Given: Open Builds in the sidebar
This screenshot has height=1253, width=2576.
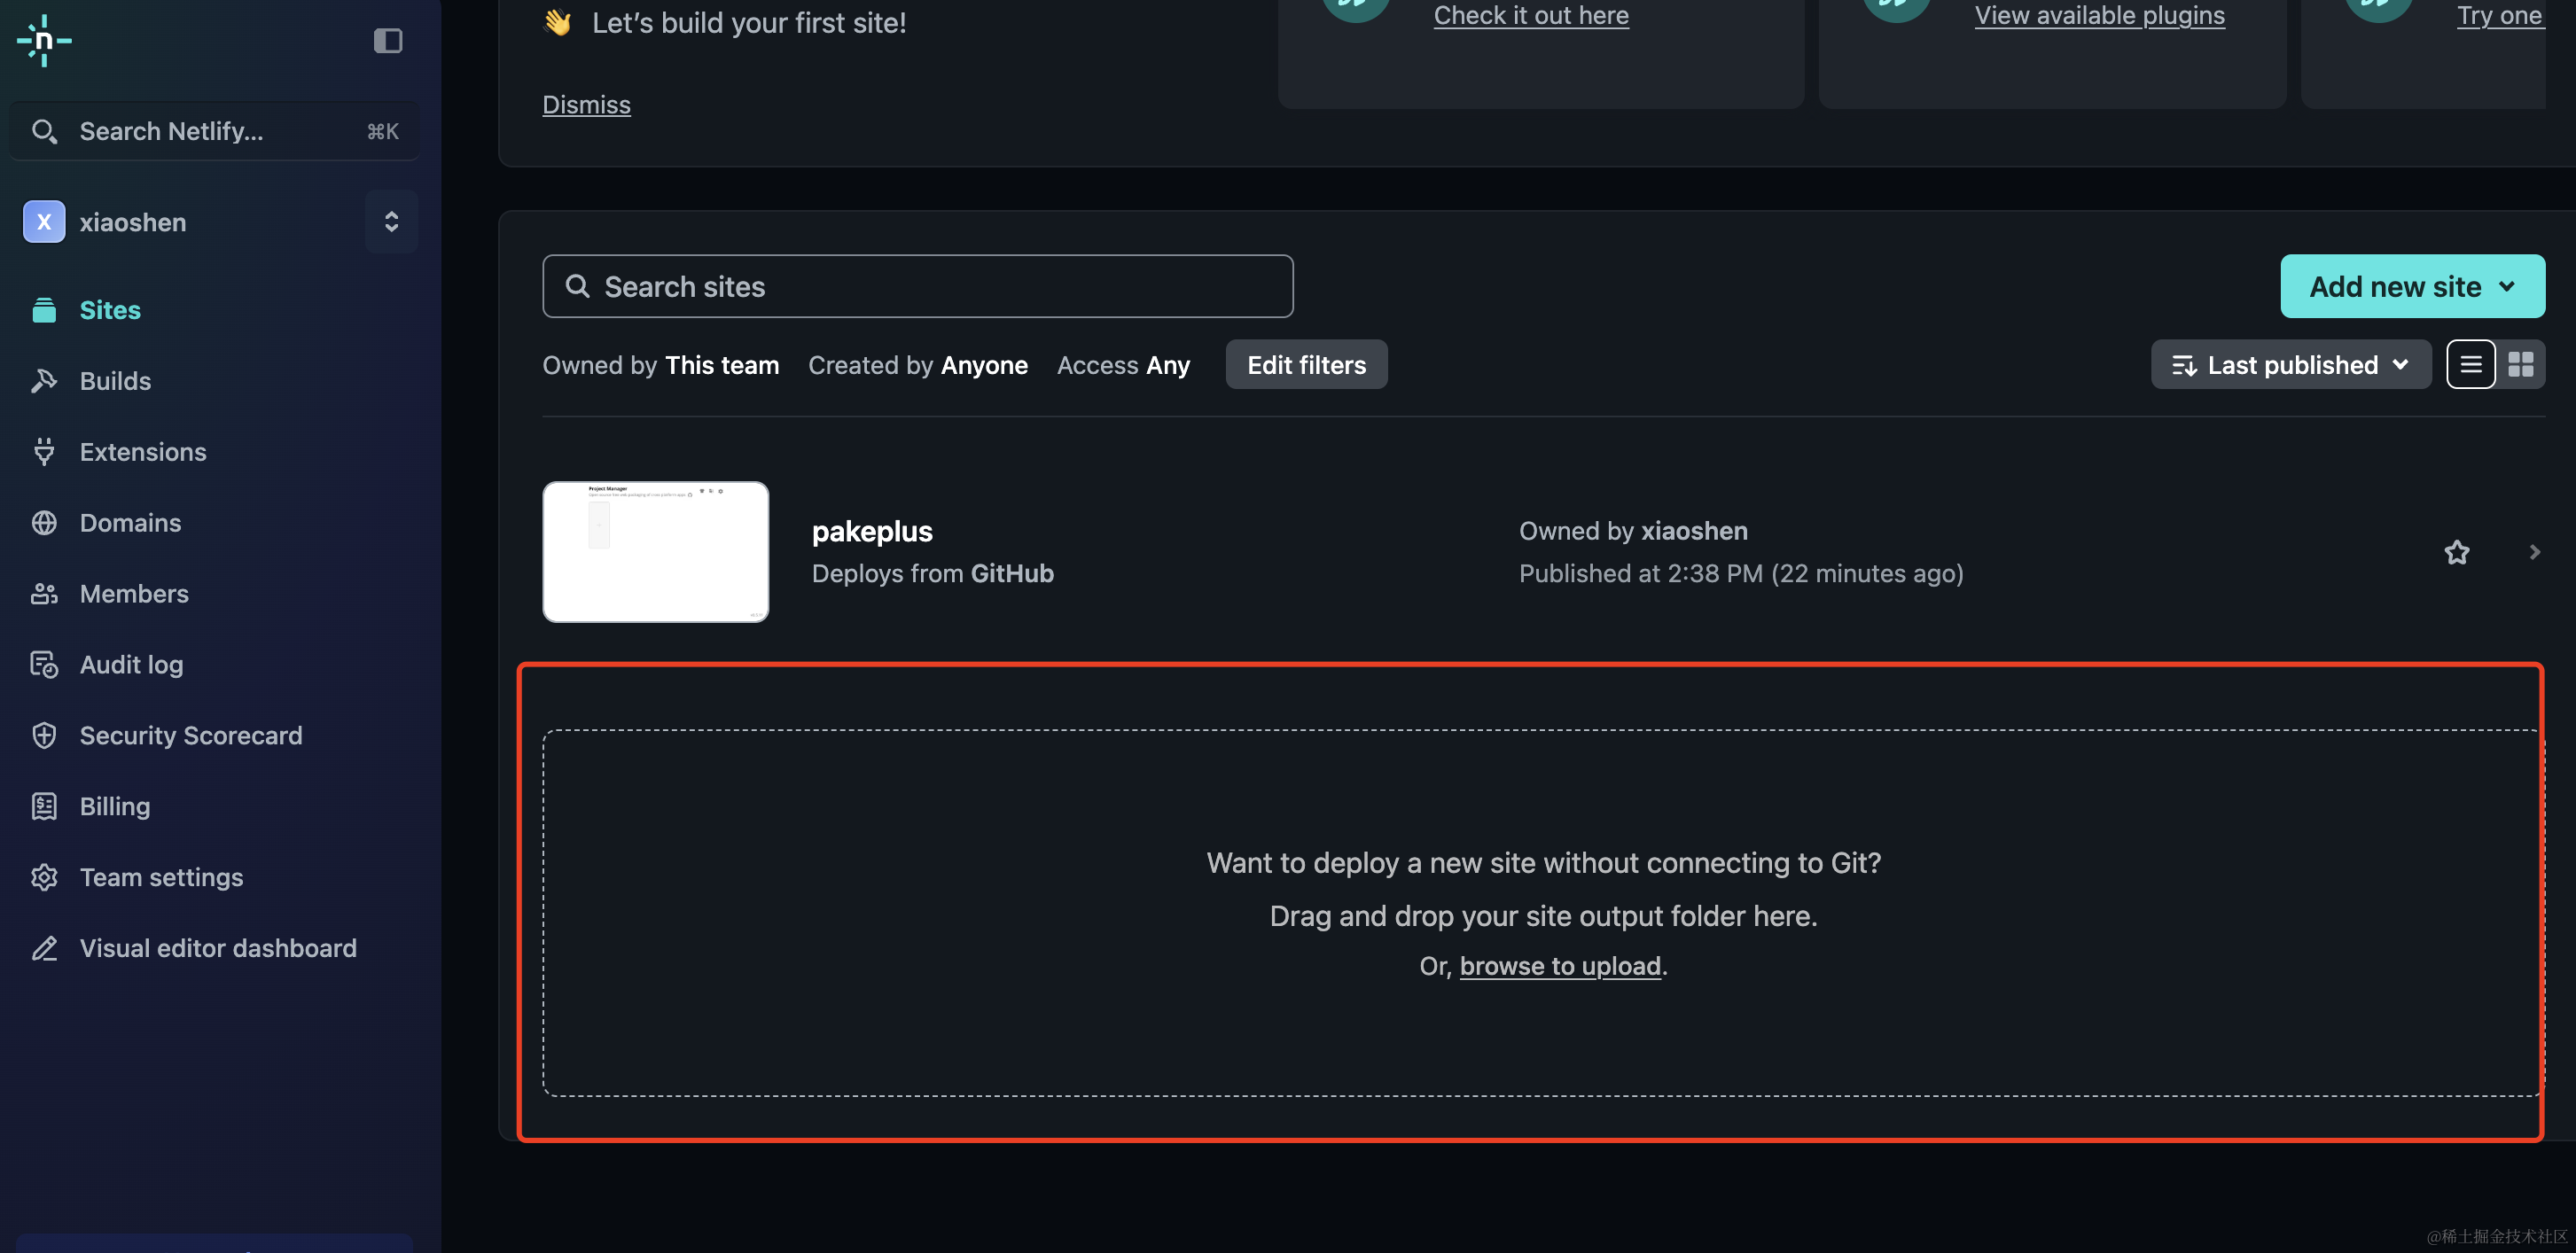Looking at the screenshot, I should tap(115, 381).
